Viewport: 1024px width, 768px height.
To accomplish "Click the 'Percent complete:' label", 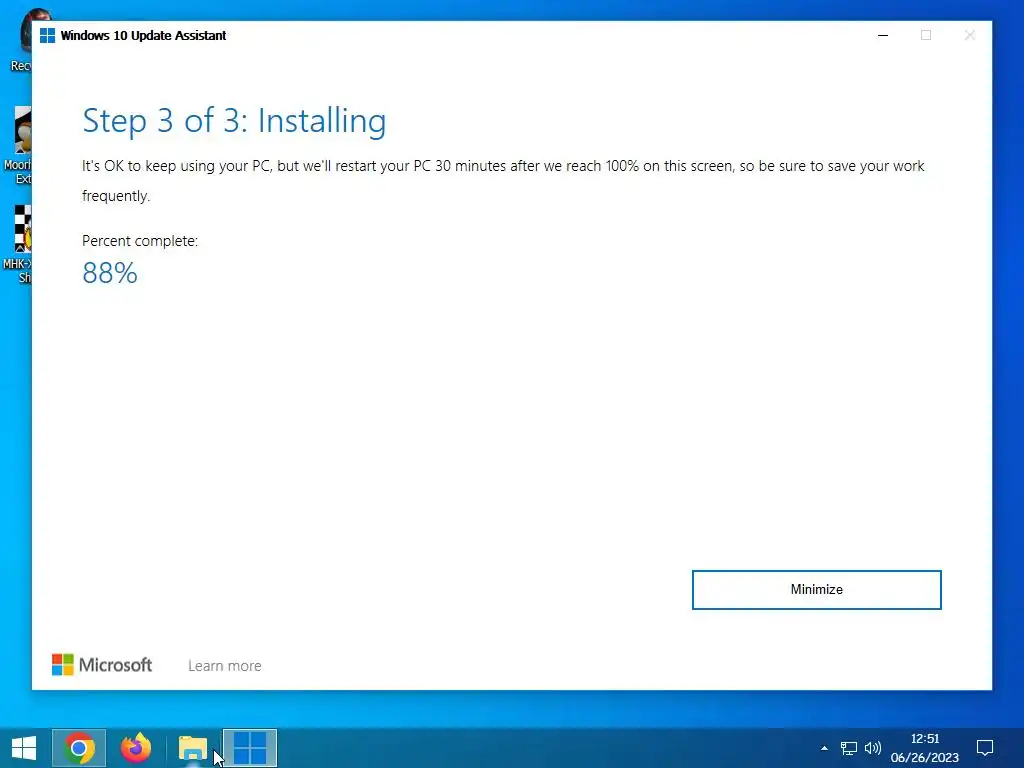I will (x=140, y=241).
